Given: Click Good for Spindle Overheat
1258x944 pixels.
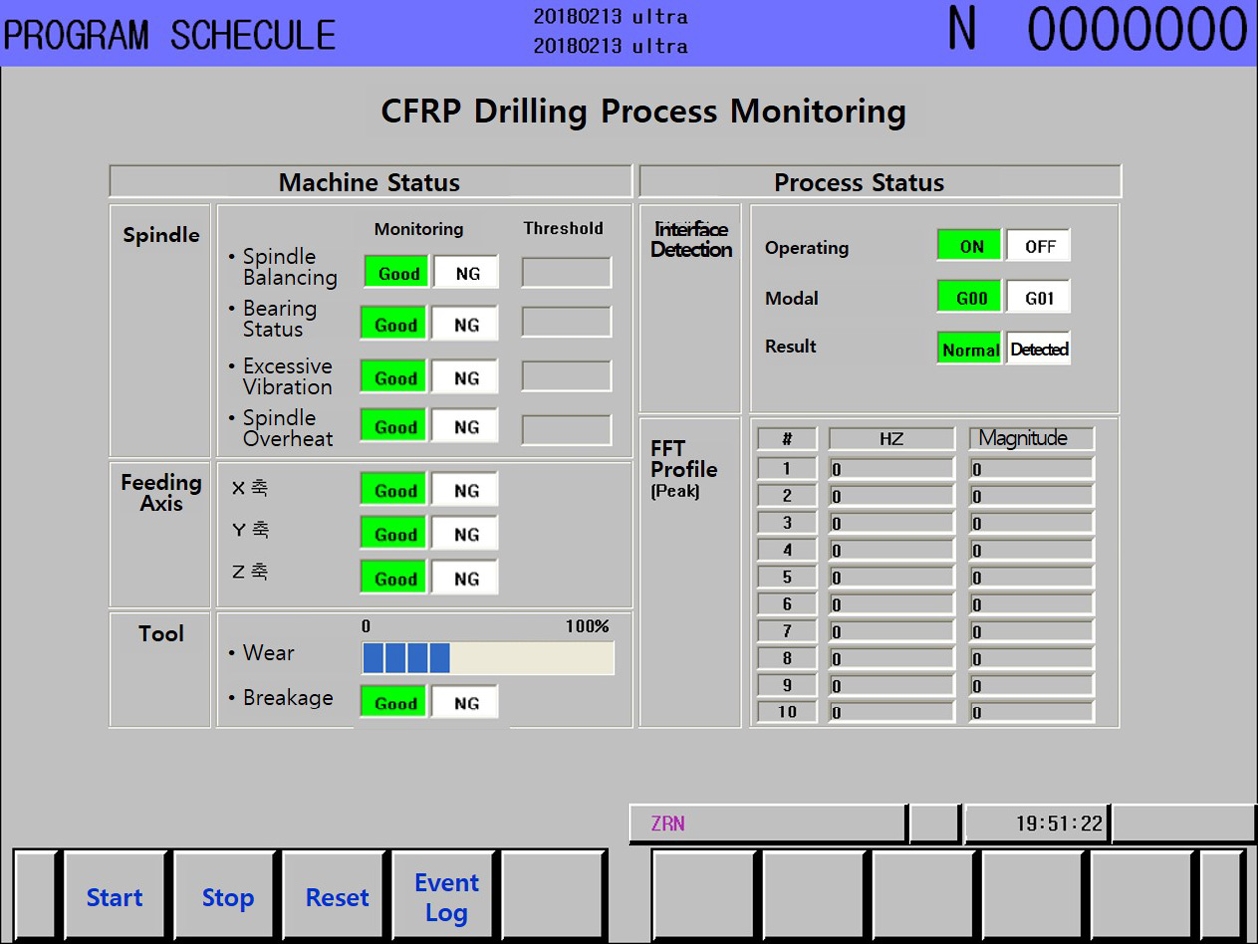Looking at the screenshot, I should click(x=395, y=427).
